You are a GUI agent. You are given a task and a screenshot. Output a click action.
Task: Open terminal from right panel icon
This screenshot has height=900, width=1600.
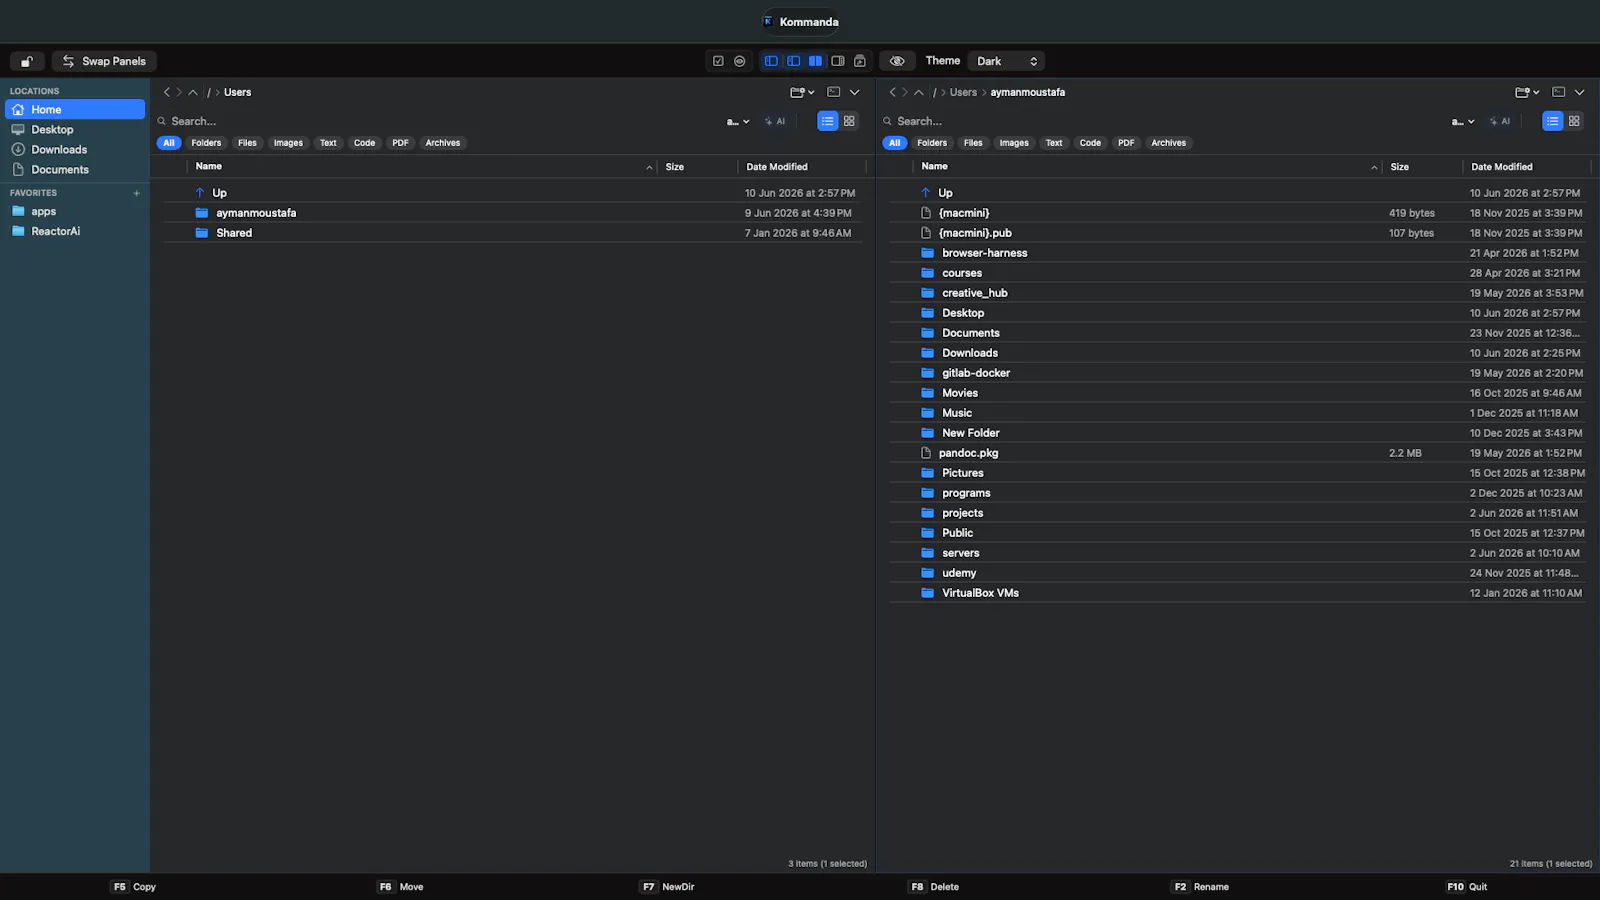click(1559, 92)
